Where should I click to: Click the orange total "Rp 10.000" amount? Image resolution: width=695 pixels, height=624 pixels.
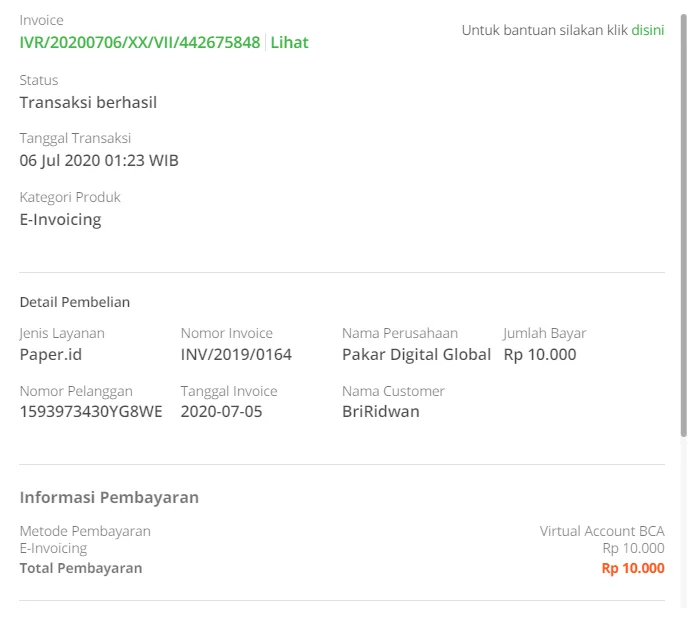pyautogui.click(x=632, y=568)
